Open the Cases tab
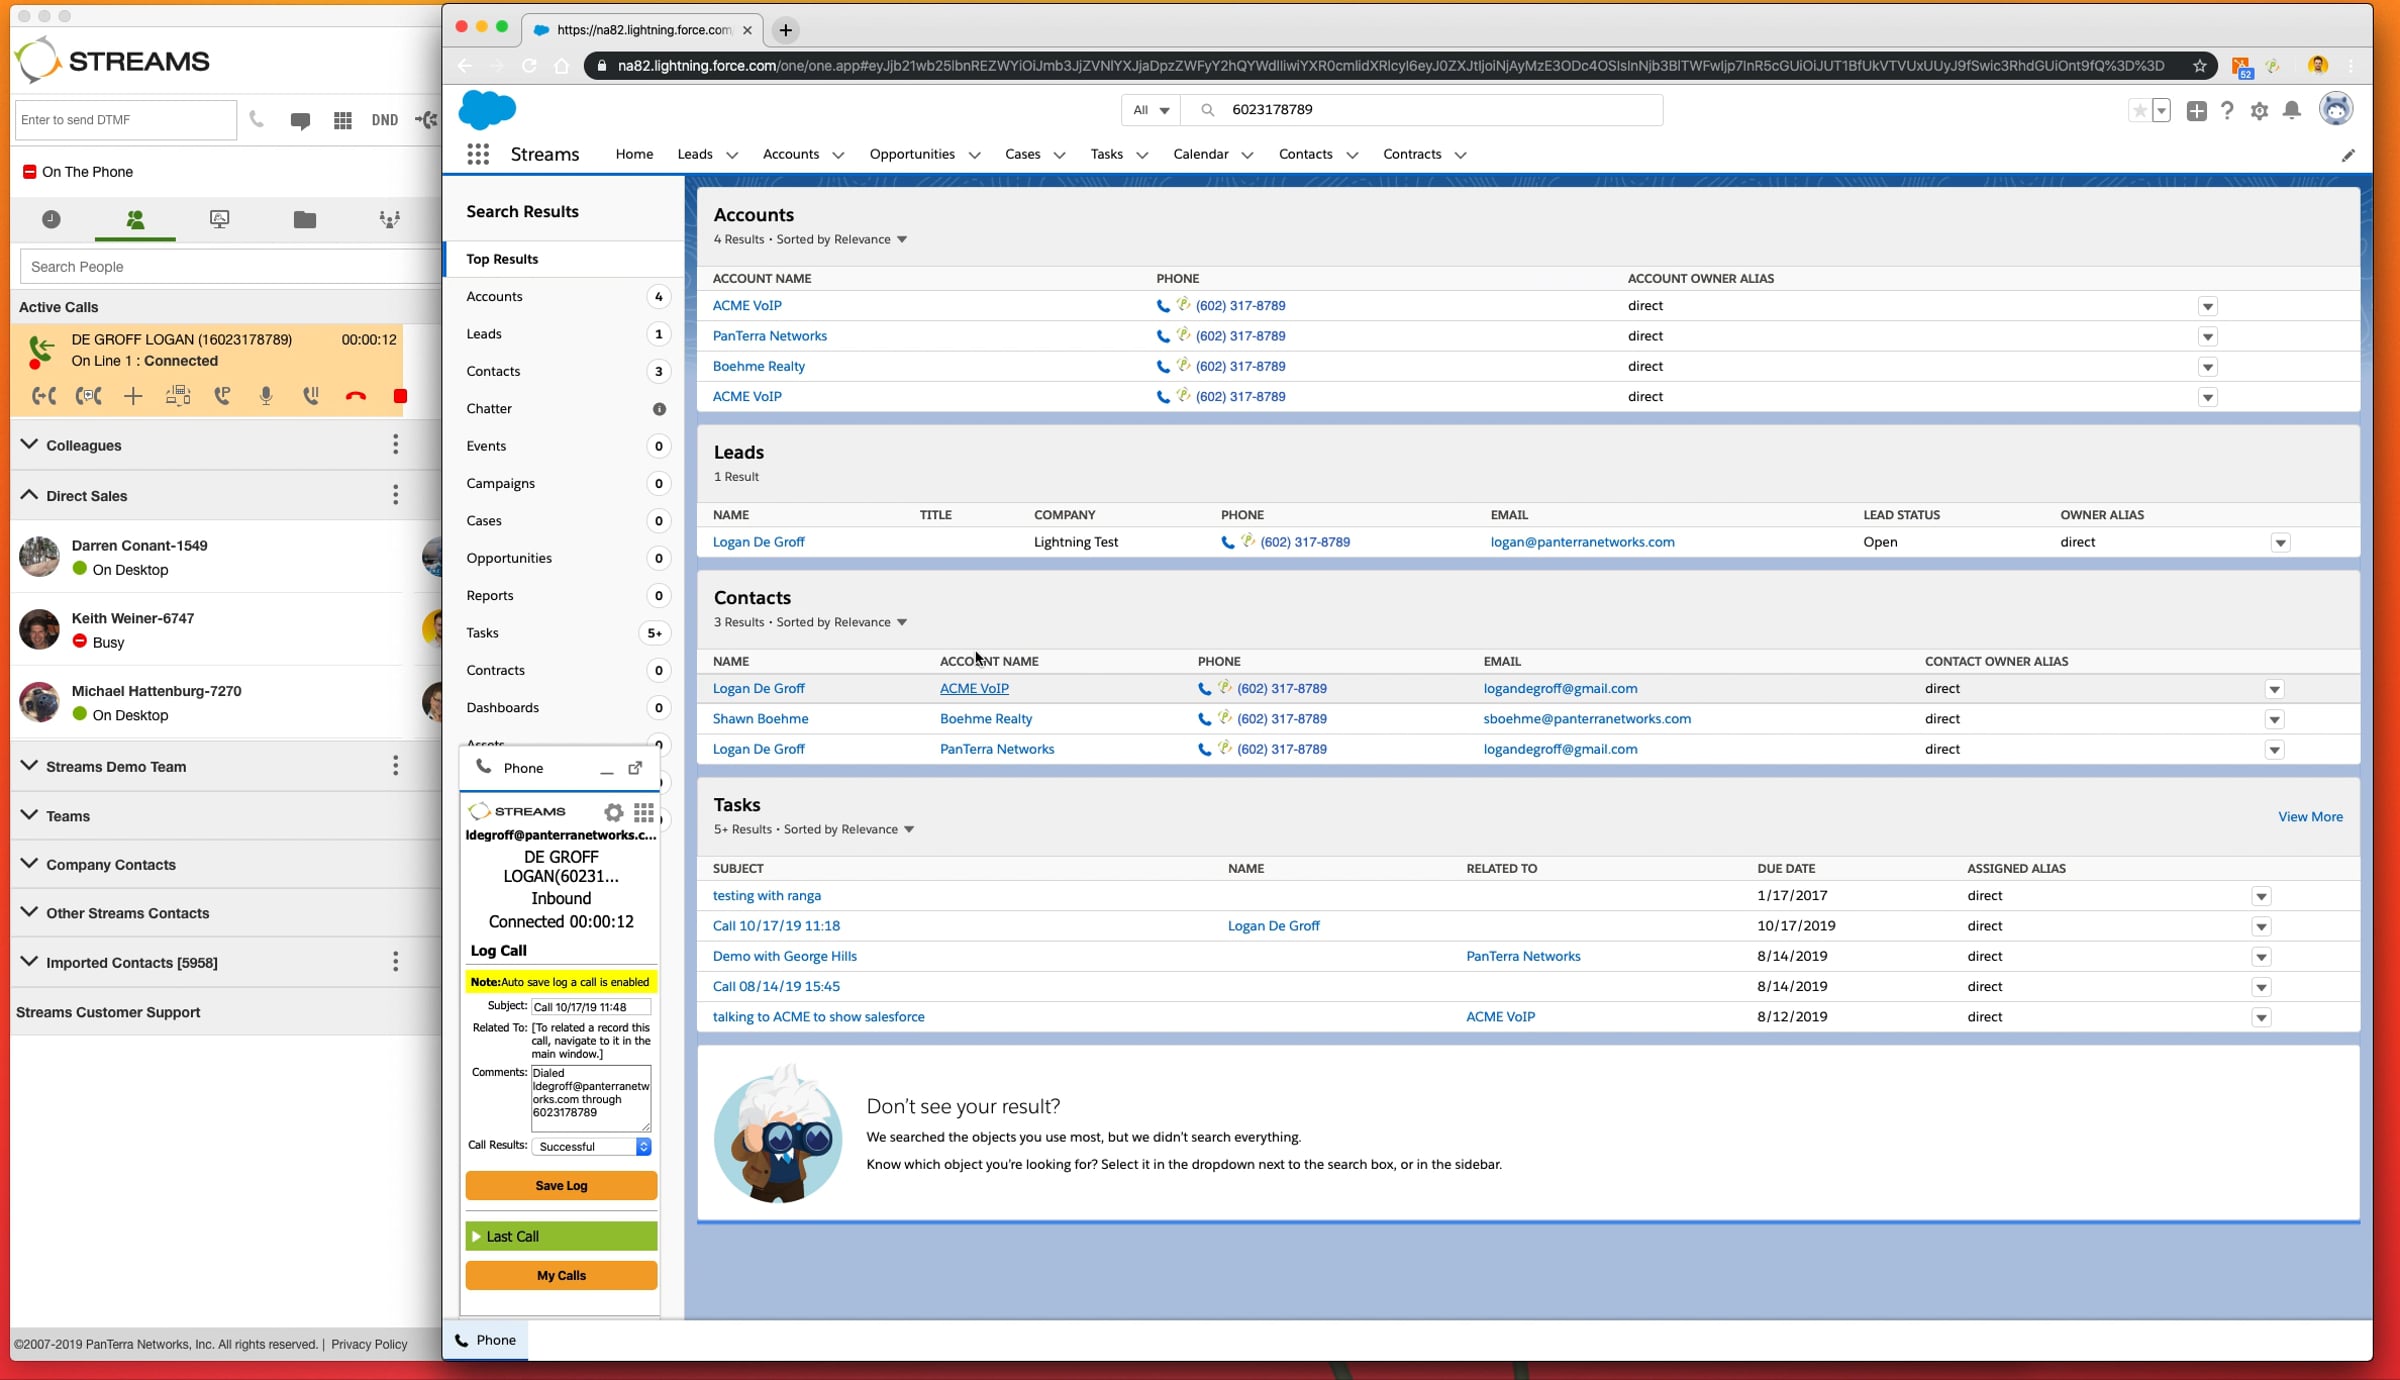Image resolution: width=2400 pixels, height=1380 pixels. pos(1022,154)
